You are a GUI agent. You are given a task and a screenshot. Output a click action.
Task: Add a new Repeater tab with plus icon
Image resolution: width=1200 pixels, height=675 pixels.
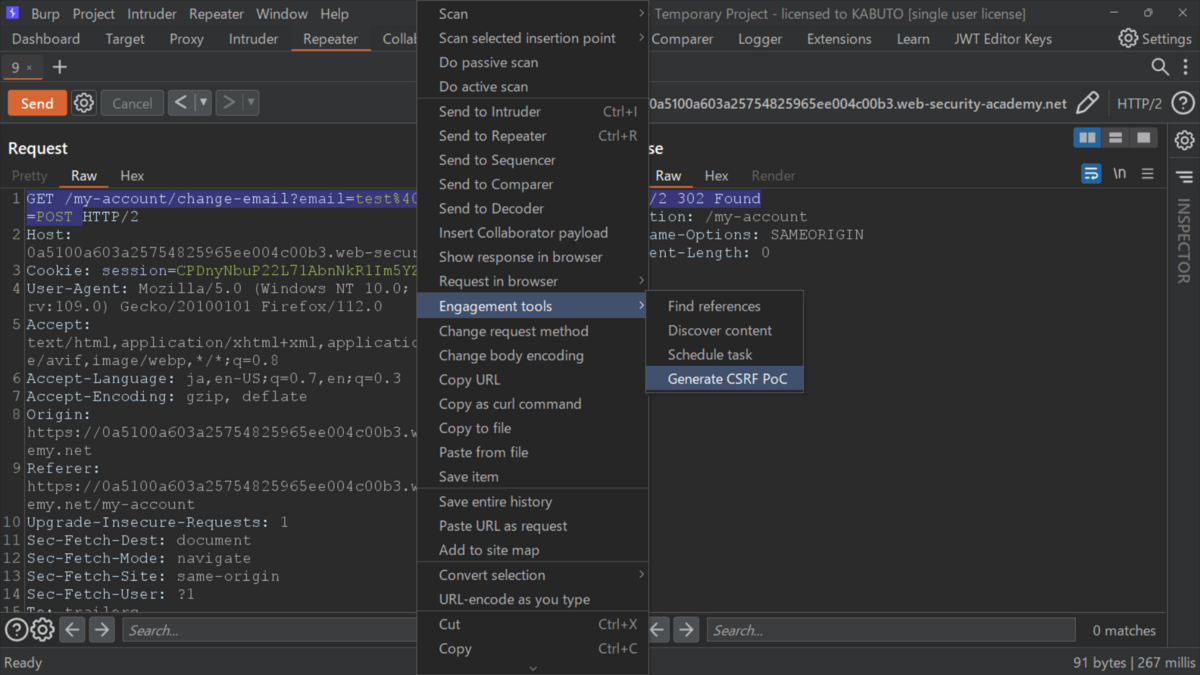(x=60, y=67)
